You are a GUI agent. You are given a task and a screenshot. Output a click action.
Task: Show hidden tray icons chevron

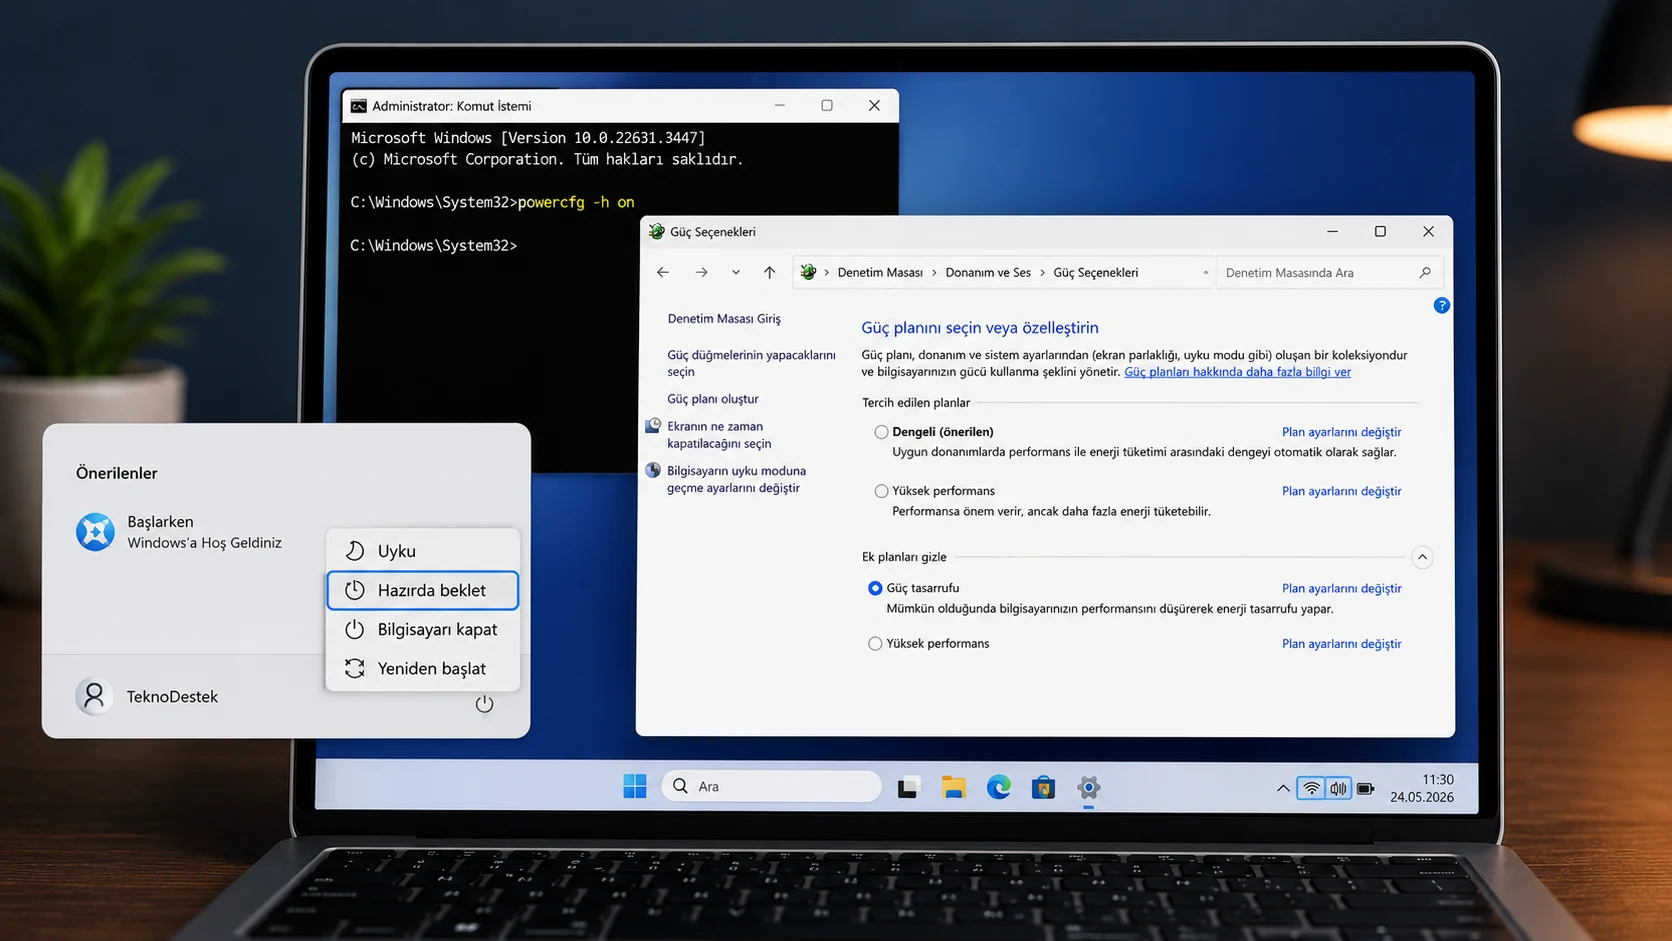1282,789
